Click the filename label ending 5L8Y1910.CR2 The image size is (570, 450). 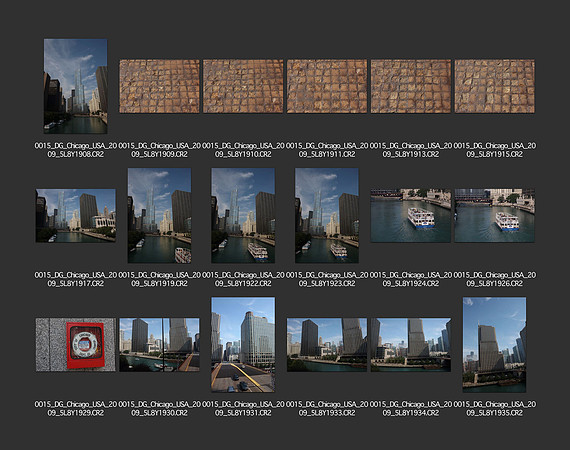(x=243, y=150)
